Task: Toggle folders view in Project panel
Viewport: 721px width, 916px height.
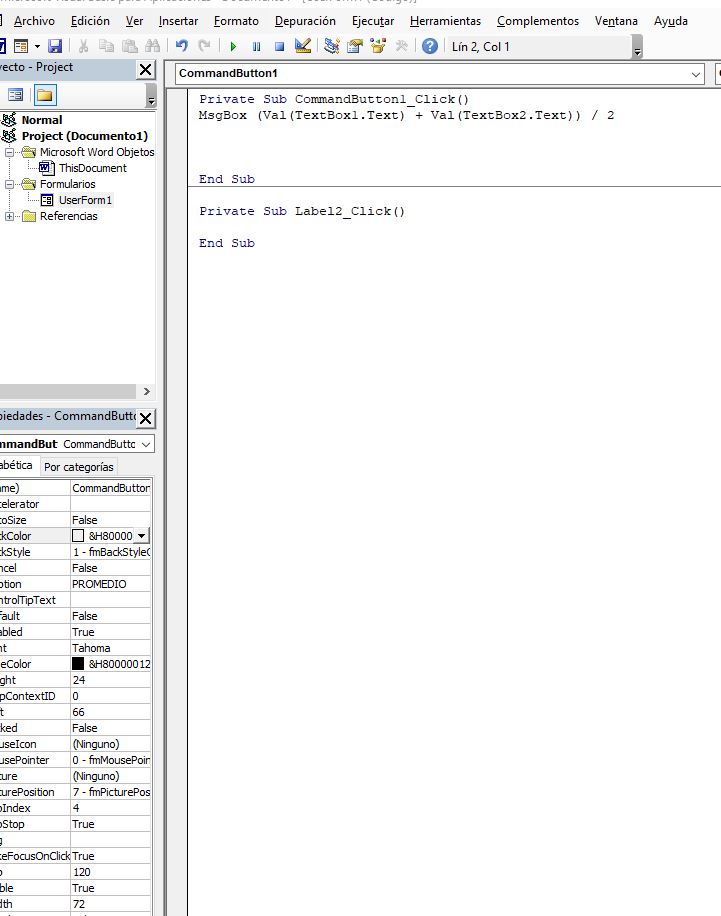Action: click(x=45, y=95)
